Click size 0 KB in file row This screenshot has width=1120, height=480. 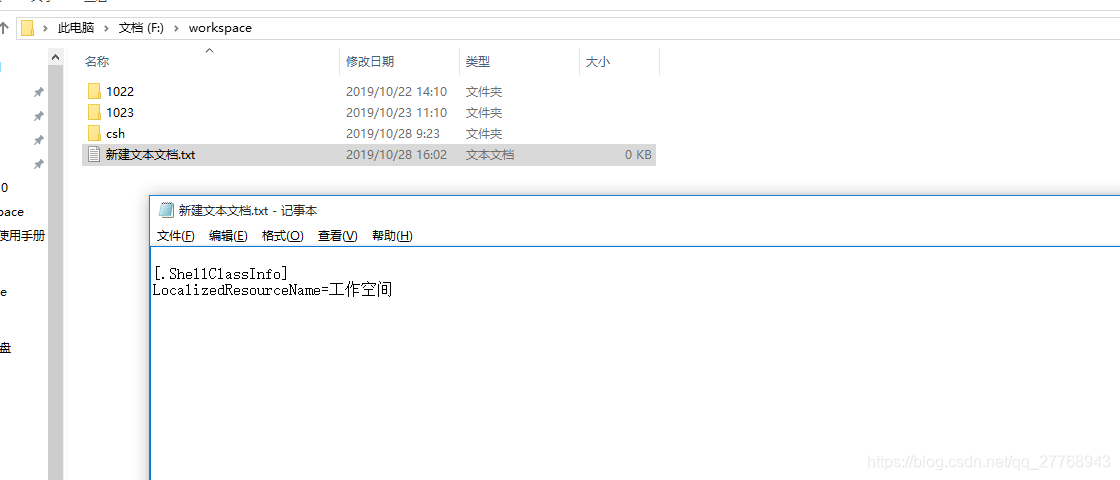[638, 154]
